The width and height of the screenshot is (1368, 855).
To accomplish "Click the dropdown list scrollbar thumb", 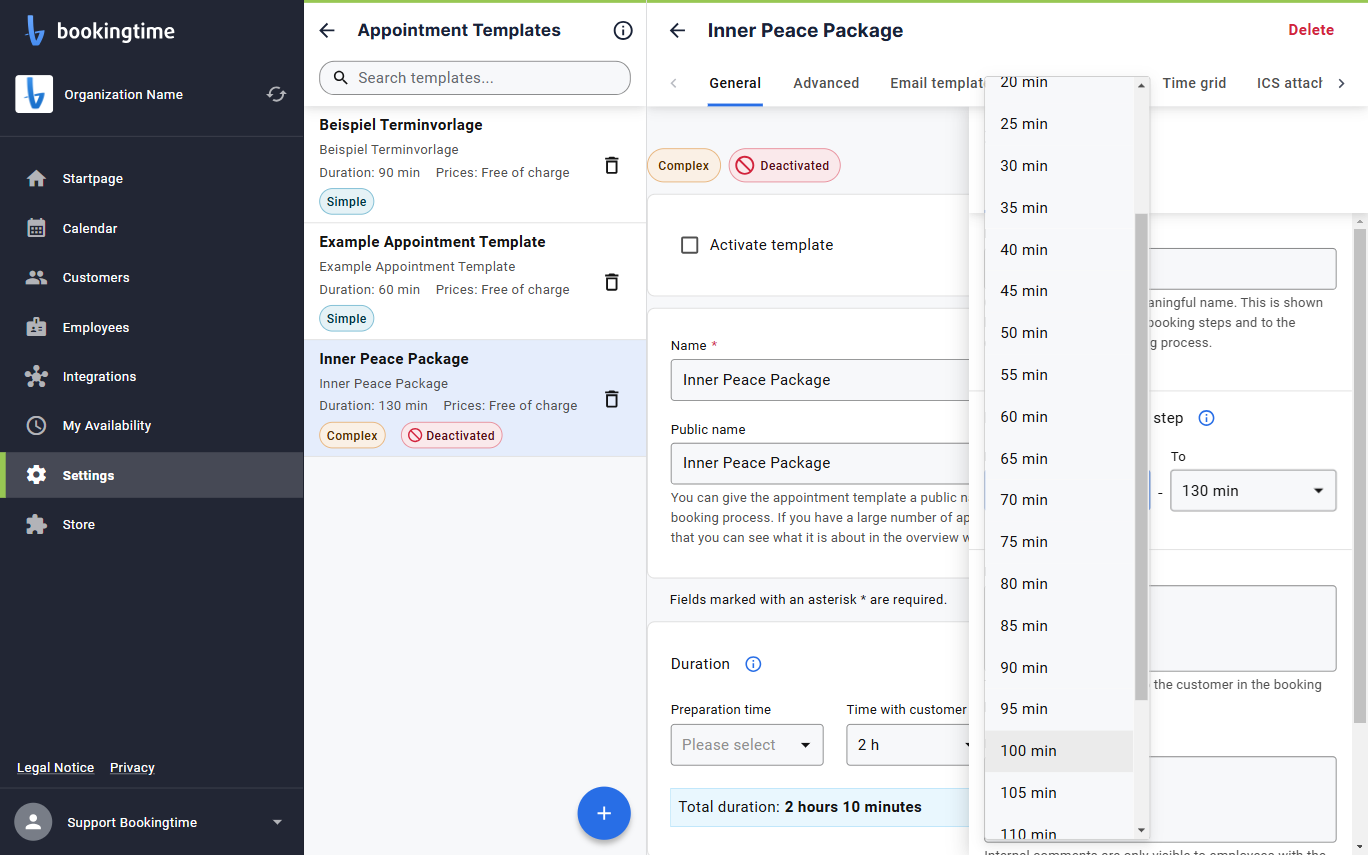I will [1141, 456].
